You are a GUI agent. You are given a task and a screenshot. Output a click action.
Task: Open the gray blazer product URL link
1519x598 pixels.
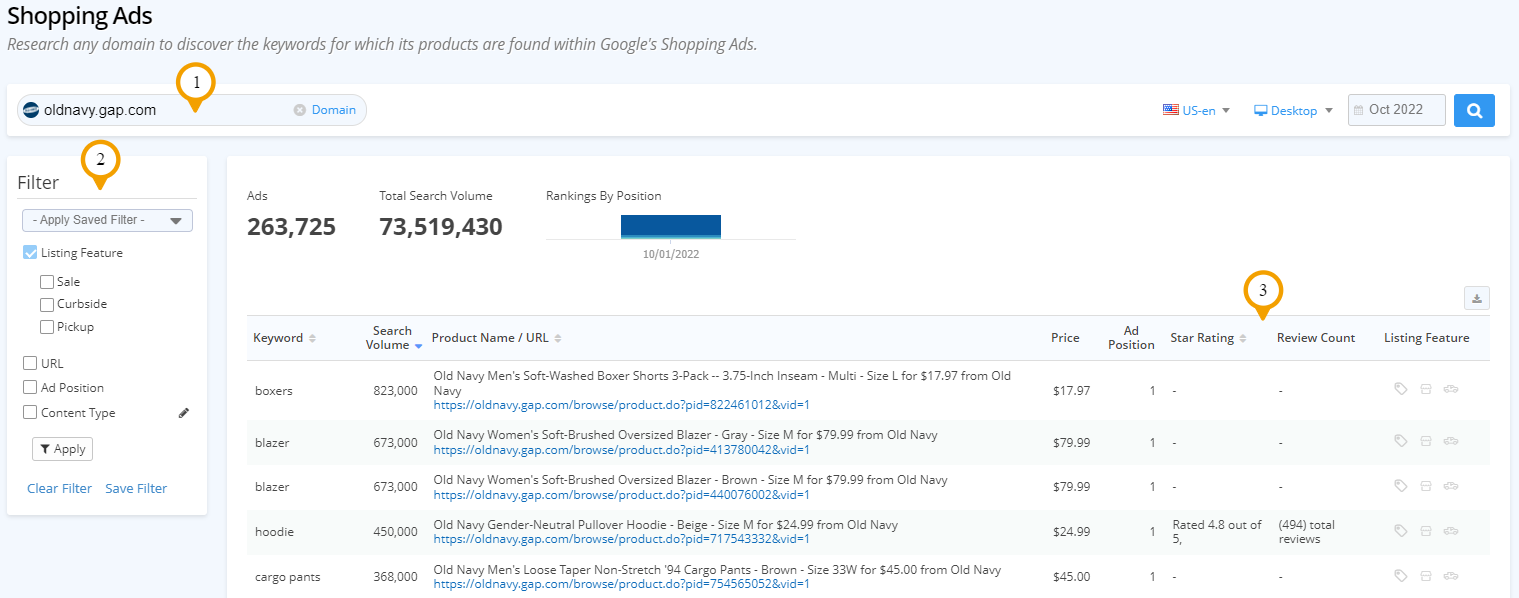point(621,450)
